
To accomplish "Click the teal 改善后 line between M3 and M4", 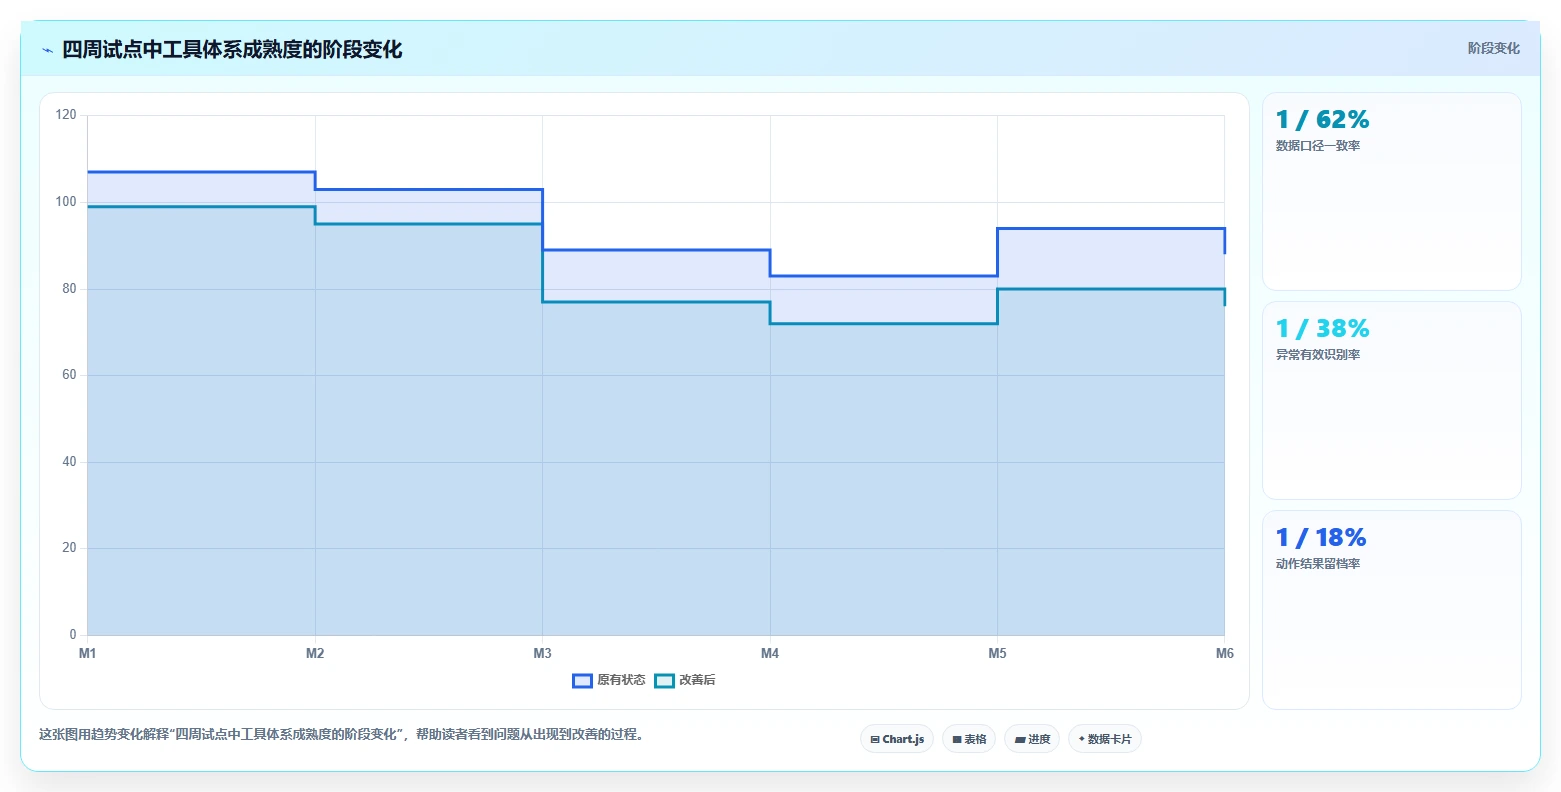I will click(x=656, y=302).
